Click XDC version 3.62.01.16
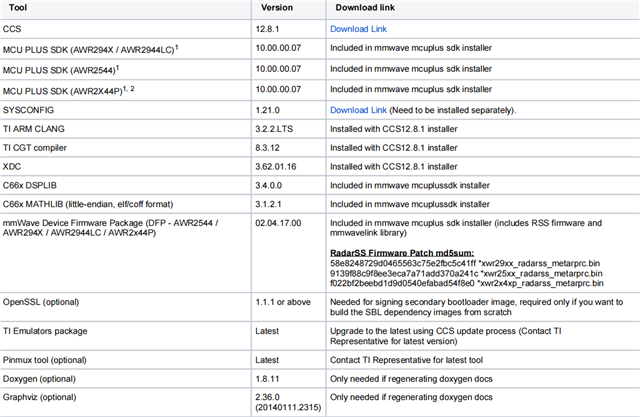 [276, 166]
